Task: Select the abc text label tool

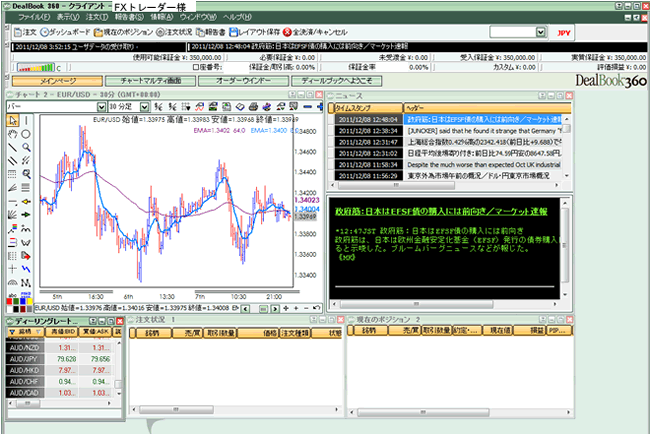Action: pos(13,295)
